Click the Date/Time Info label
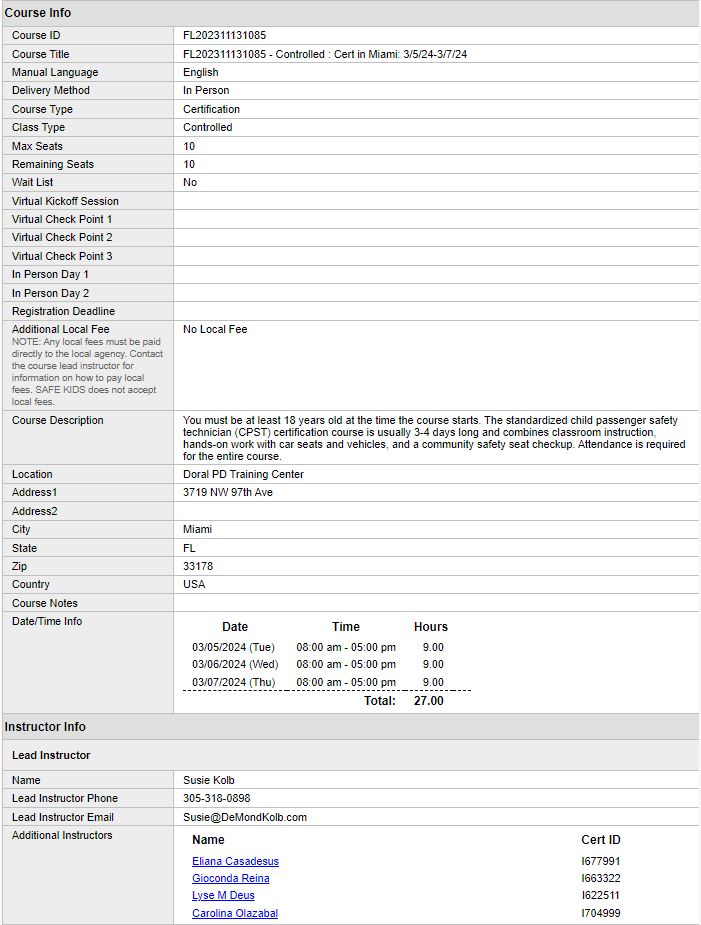This screenshot has width=701, height=925. (x=47, y=621)
